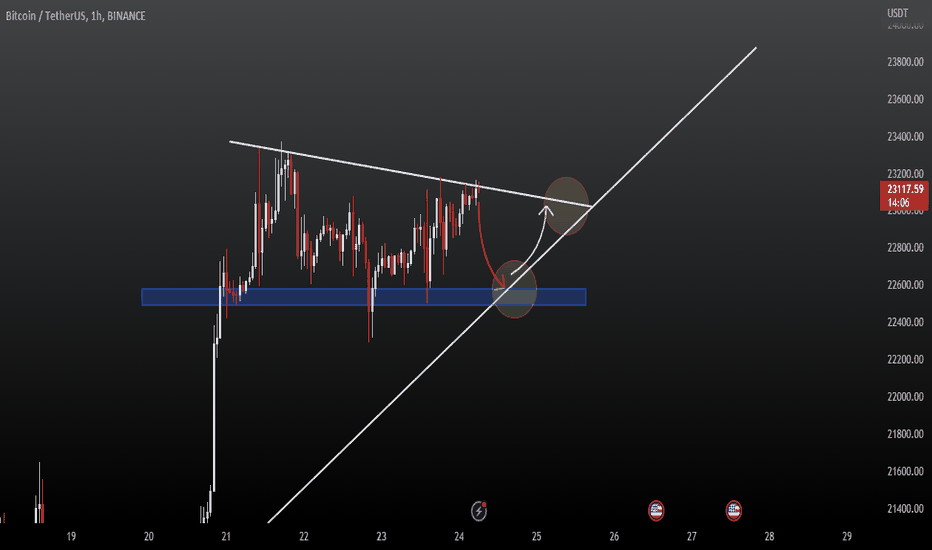Open the lightning bolt event marker
Image resolution: width=932 pixels, height=550 pixels.
coord(479,511)
